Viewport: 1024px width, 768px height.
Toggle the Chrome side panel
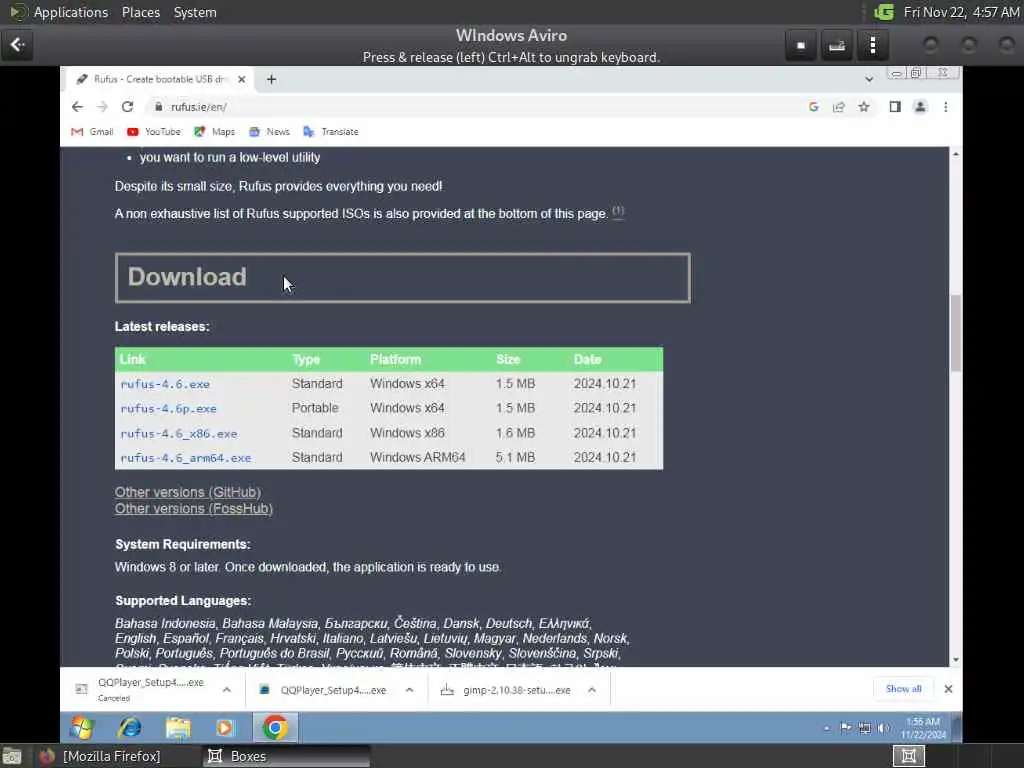click(895, 106)
